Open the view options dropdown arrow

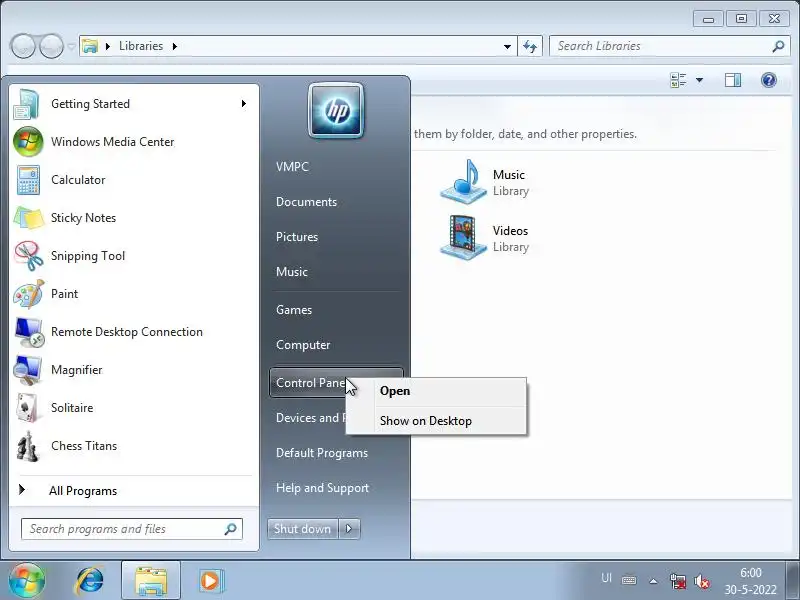[x=699, y=80]
